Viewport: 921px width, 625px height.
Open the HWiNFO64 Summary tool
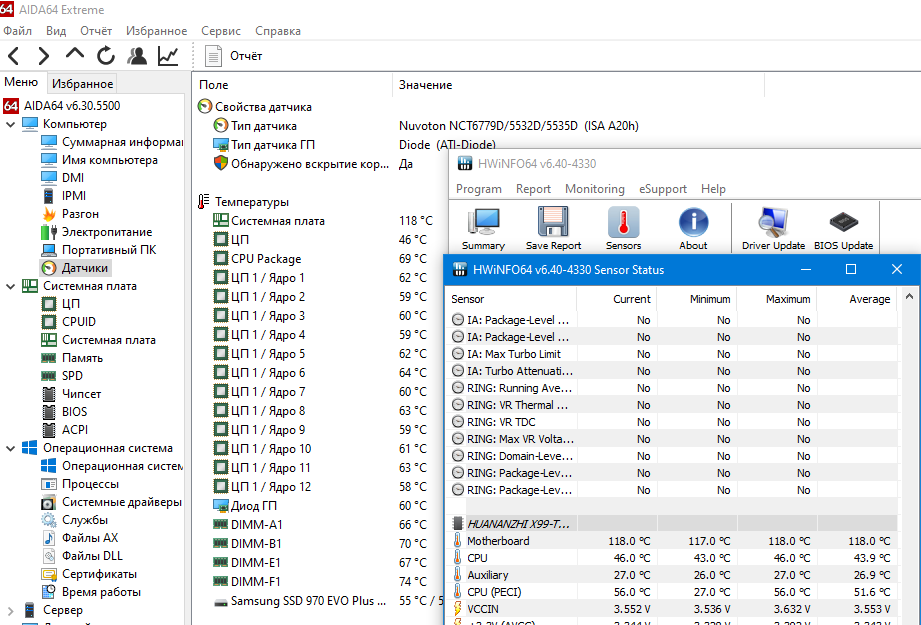(483, 229)
